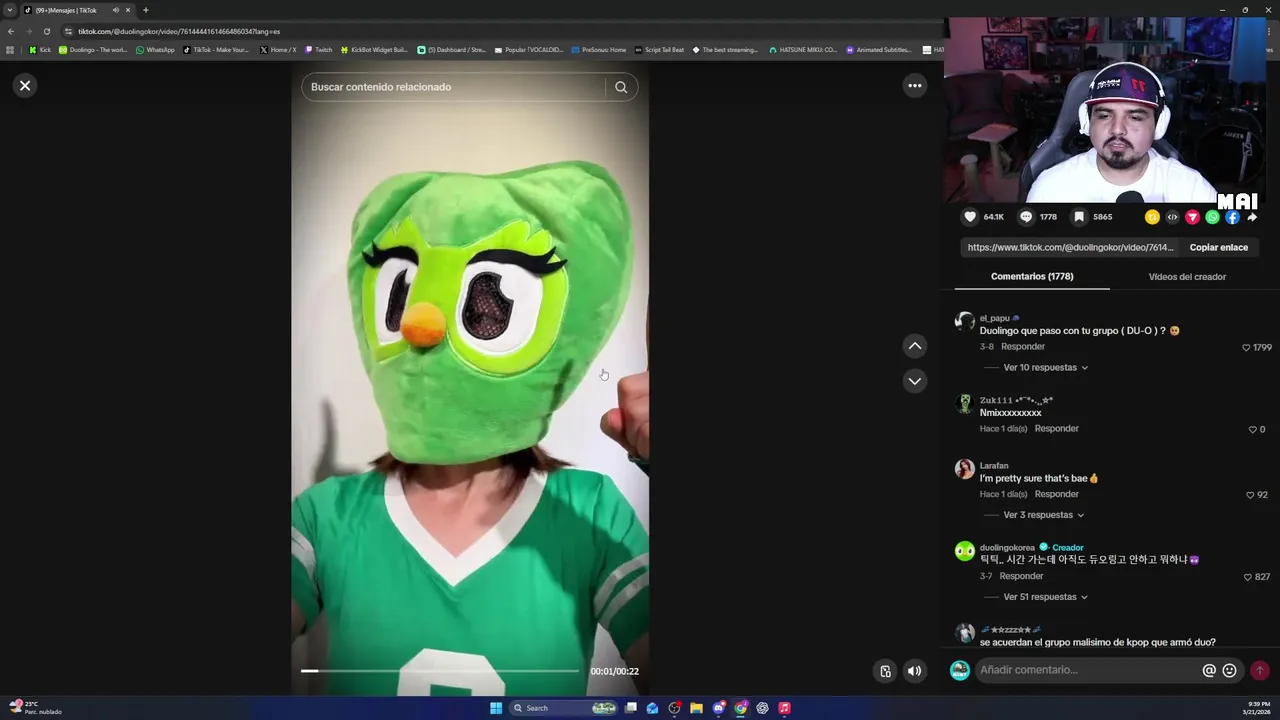Click the yellow repost icon
The height and width of the screenshot is (720, 1280).
(x=1152, y=217)
